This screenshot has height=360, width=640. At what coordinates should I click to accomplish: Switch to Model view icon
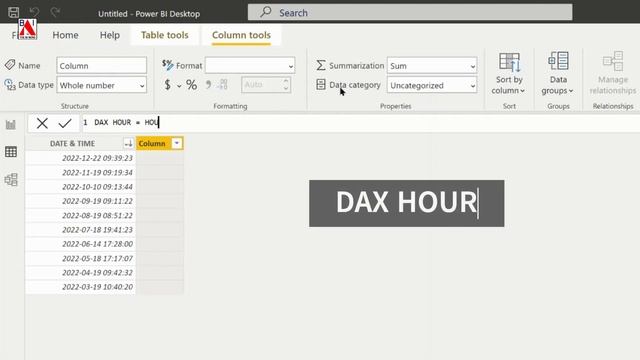coord(11,180)
